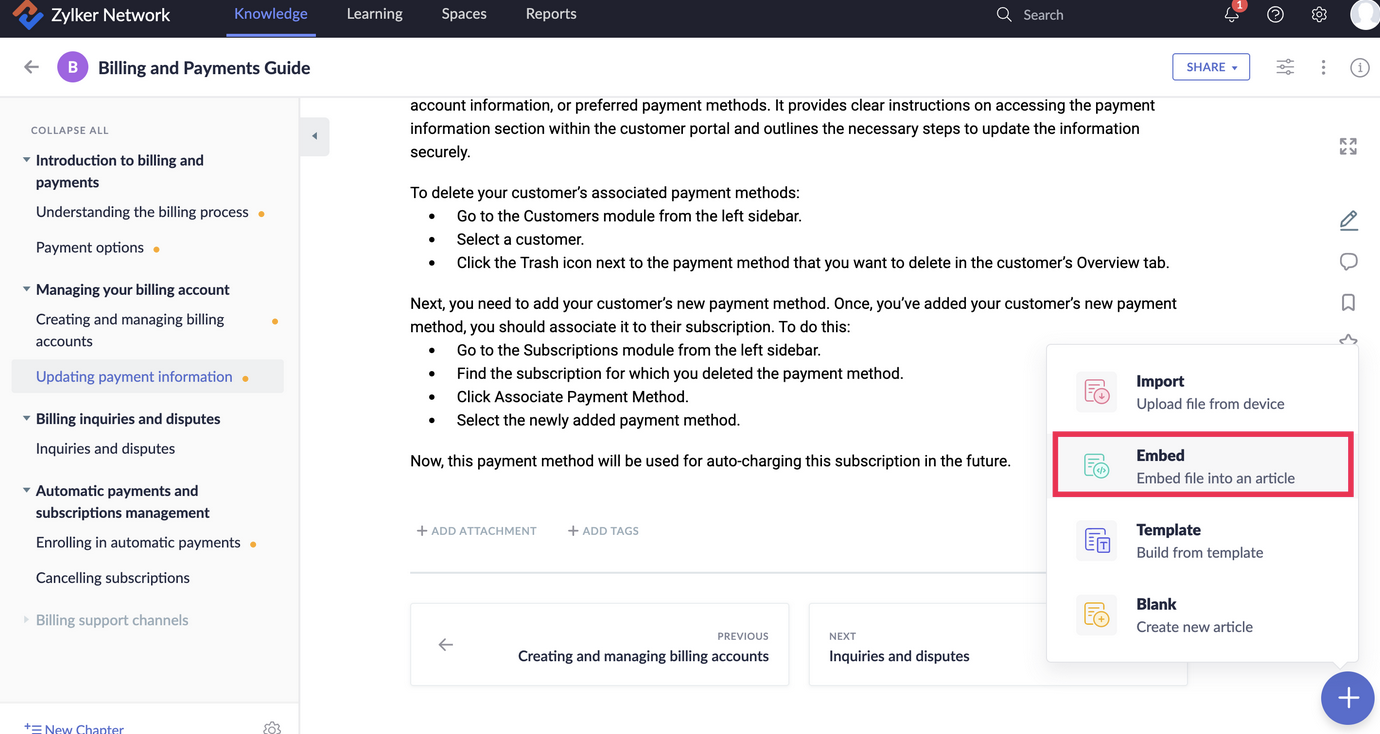Click ADD ATTACHMENT link
The width and height of the screenshot is (1380, 734).
tap(477, 531)
